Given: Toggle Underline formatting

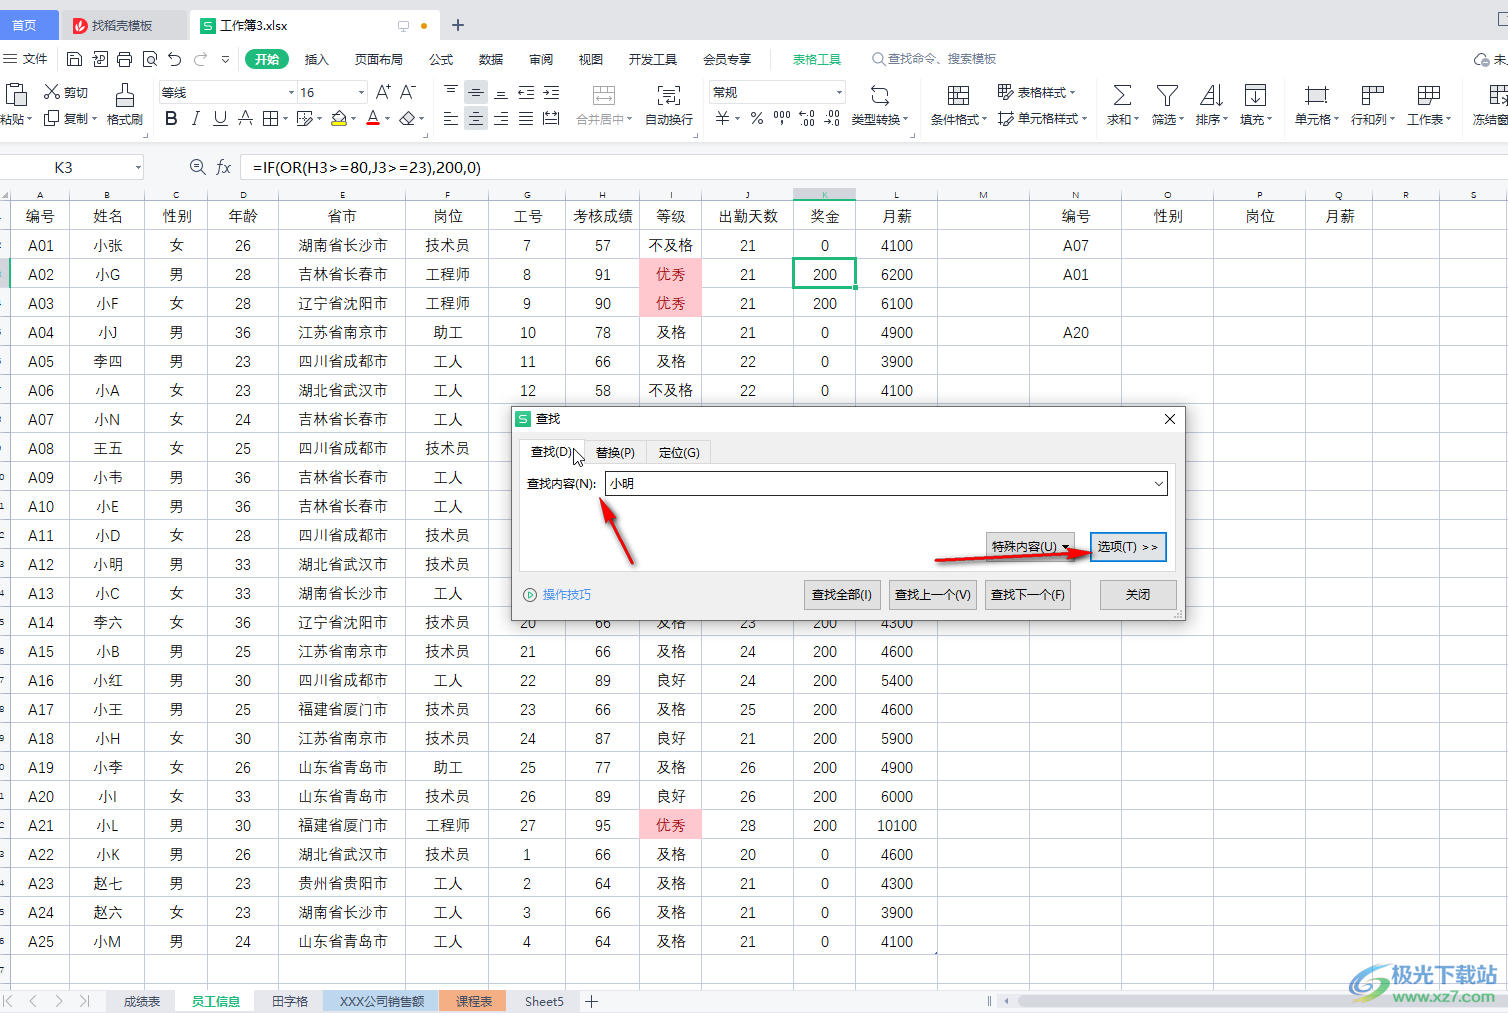Looking at the screenshot, I should 220,118.
